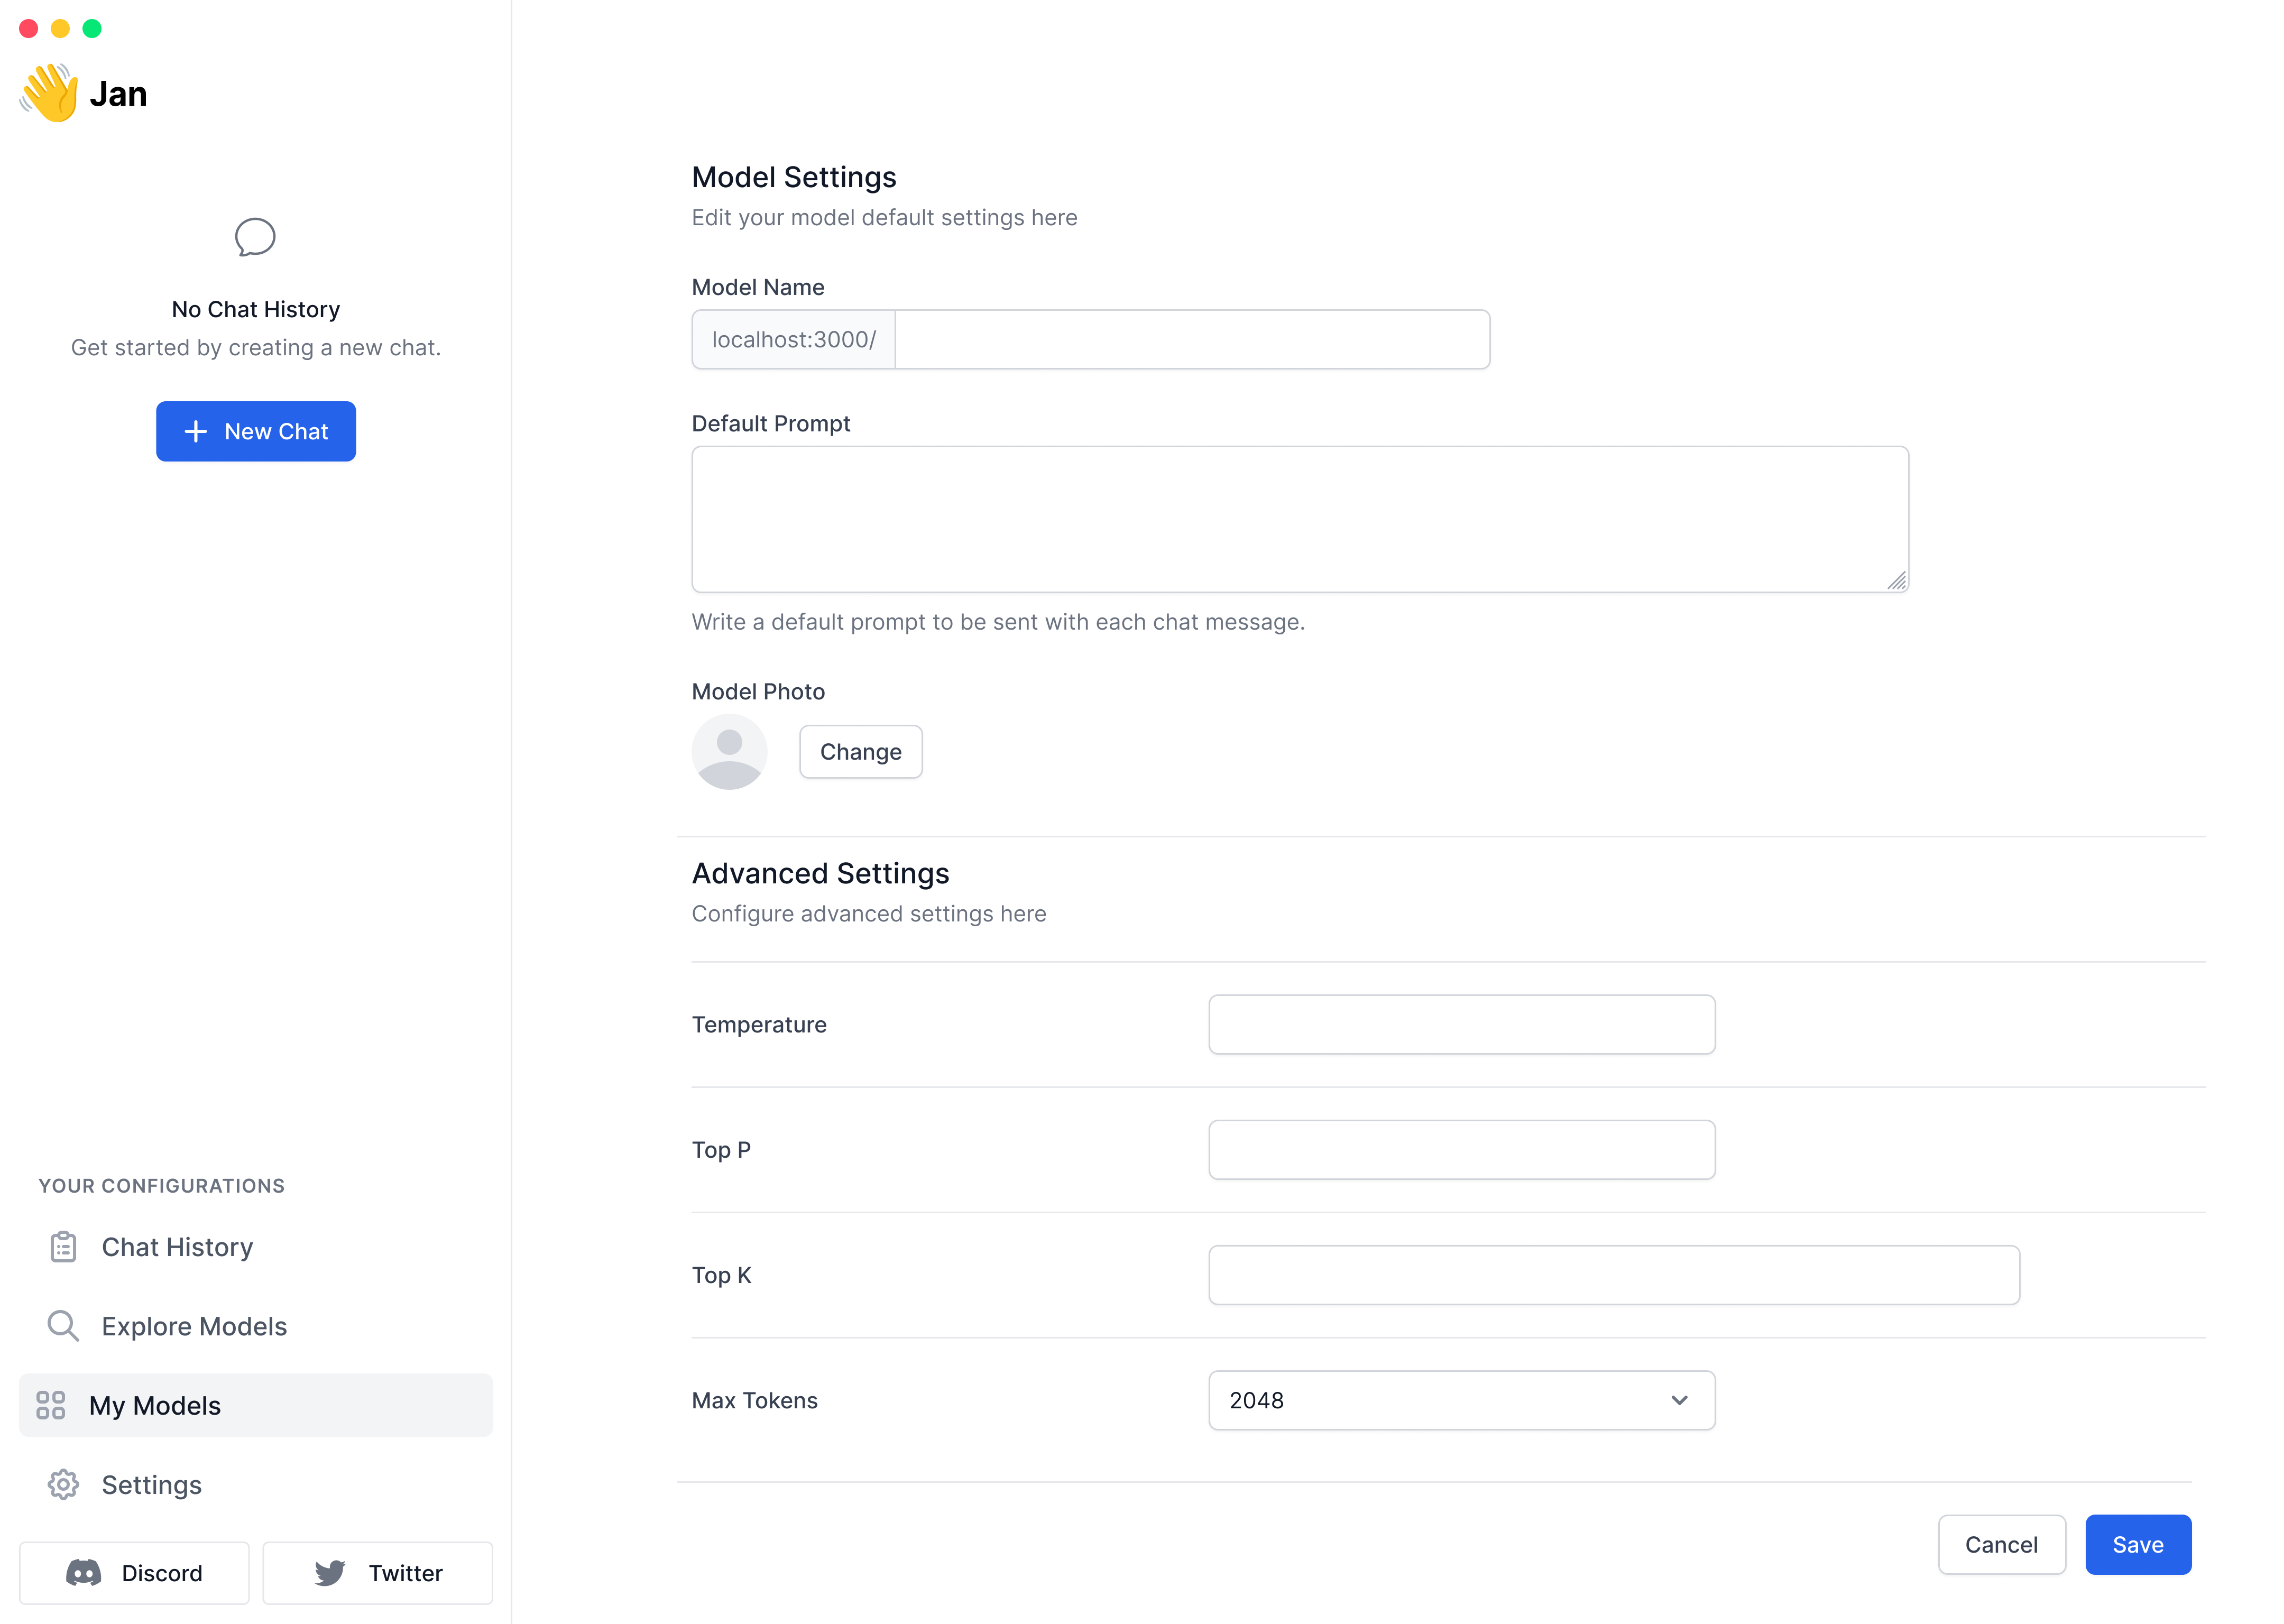Click the Chat History clipboard icon
Image resolution: width=2284 pixels, height=1624 pixels.
coord(63,1247)
